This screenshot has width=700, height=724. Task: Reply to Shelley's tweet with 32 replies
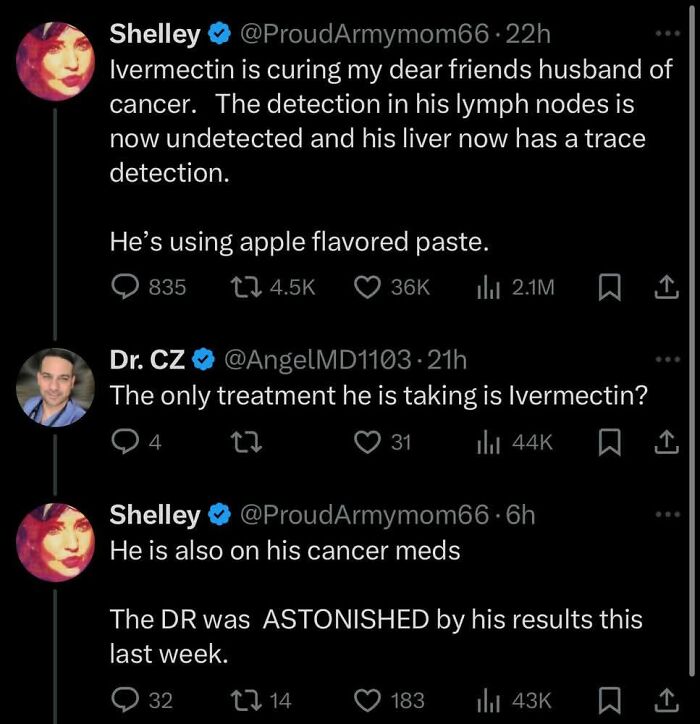[126, 700]
